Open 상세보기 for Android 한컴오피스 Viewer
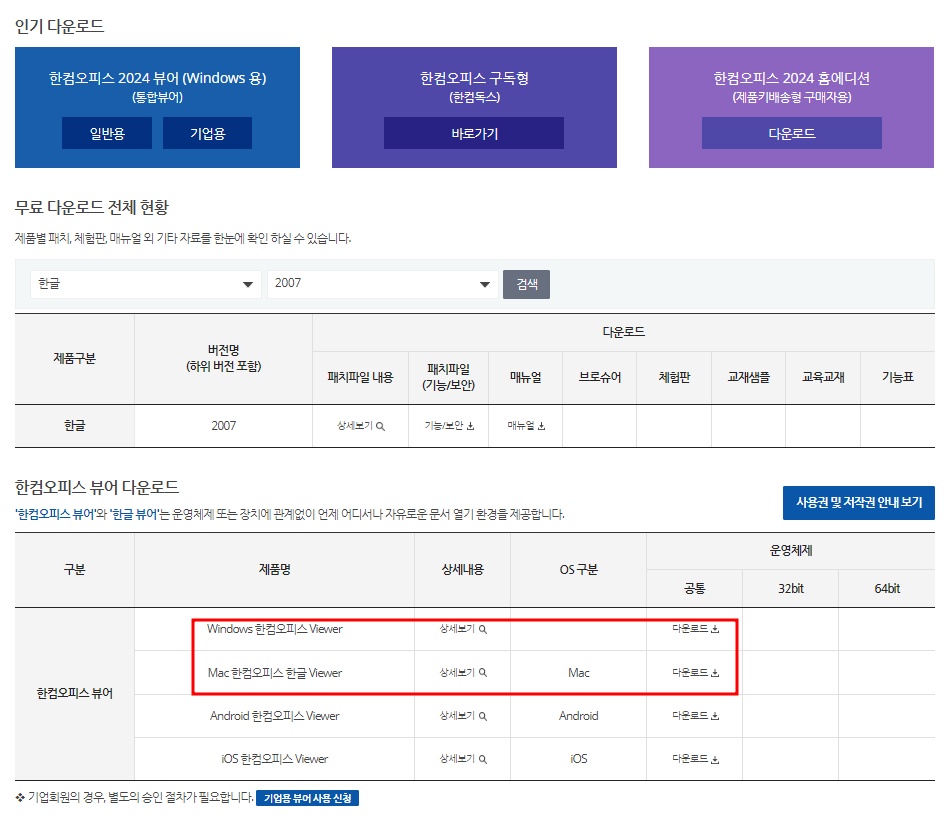Screen dimensions: 950x818 coord(463,716)
